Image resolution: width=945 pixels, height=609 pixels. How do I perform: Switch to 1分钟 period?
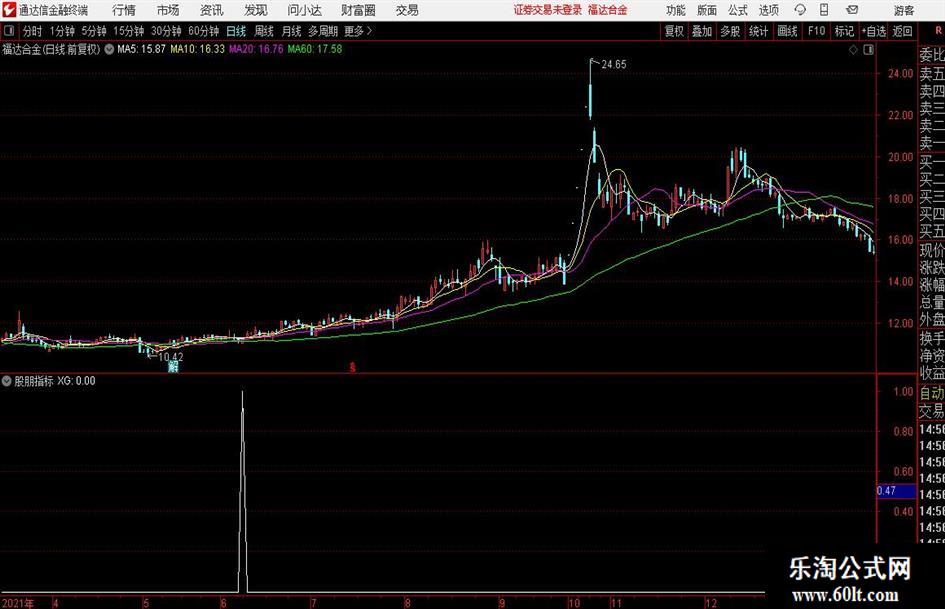pos(62,31)
